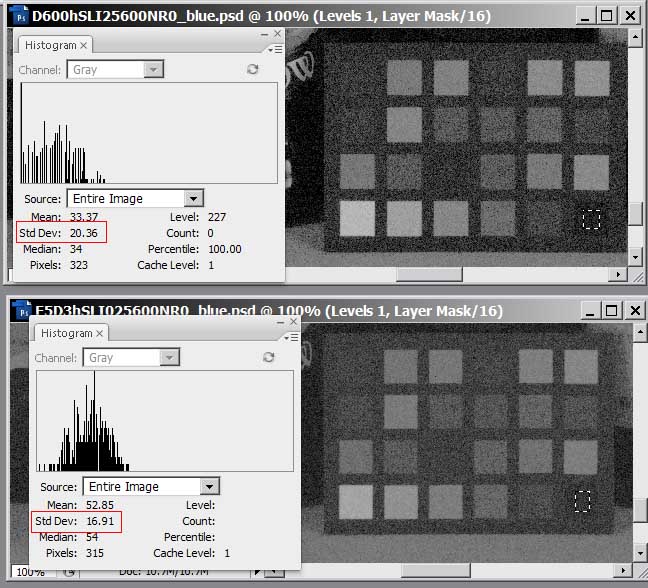Open the Histogram panel menu in the D600 window

click(276, 48)
